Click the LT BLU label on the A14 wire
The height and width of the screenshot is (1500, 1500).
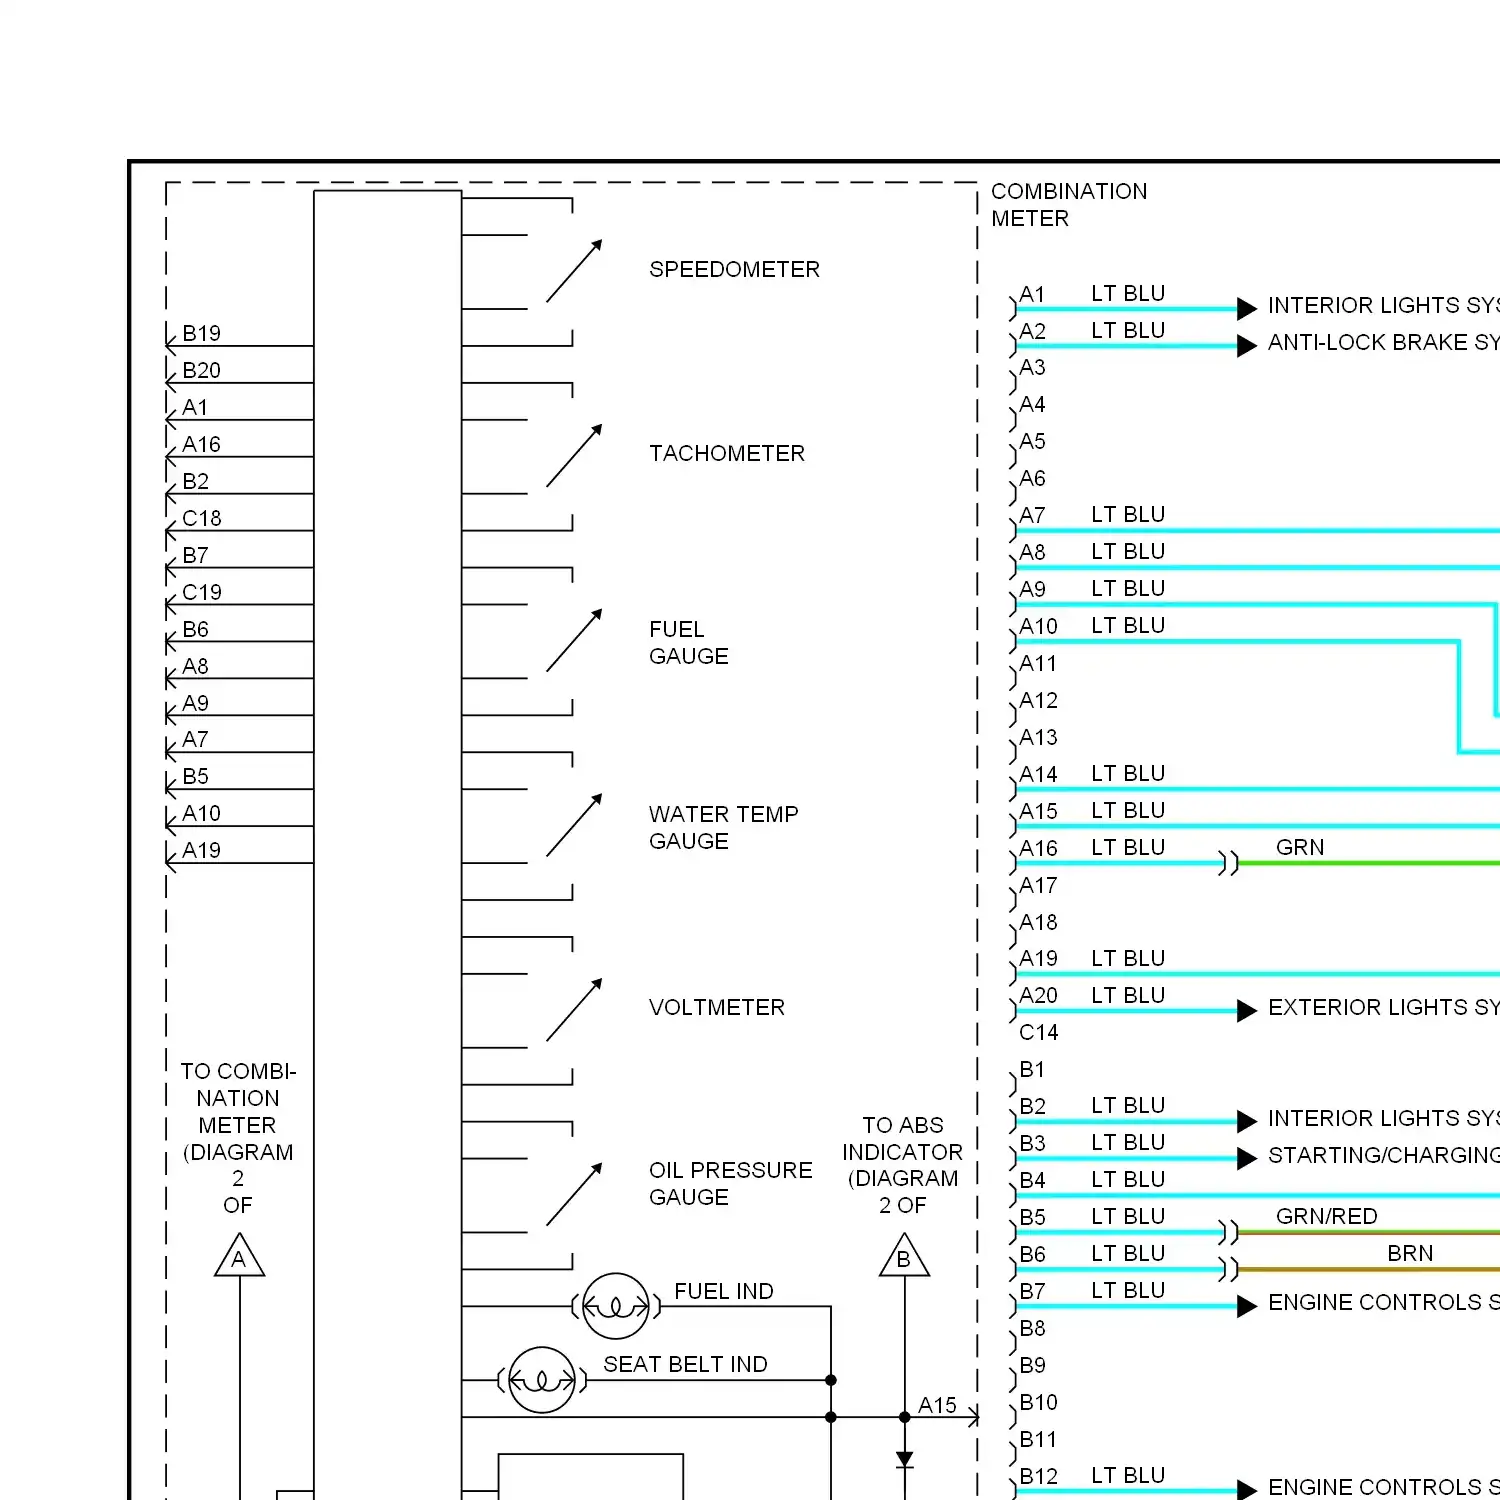click(1128, 774)
